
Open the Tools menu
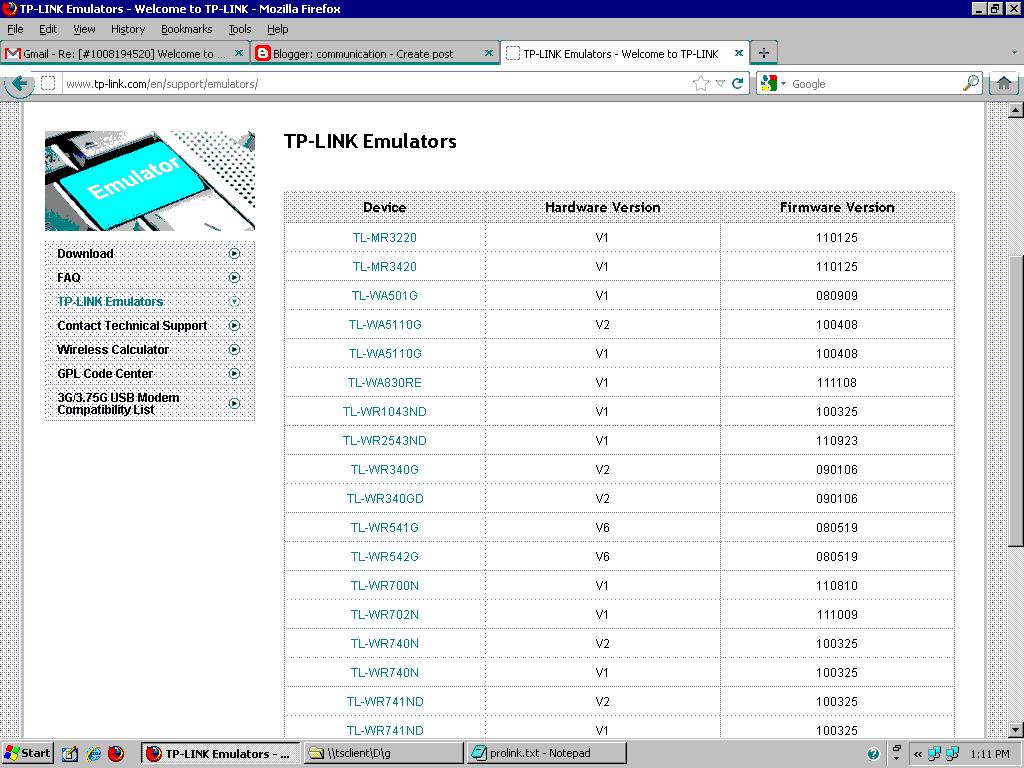pos(240,29)
